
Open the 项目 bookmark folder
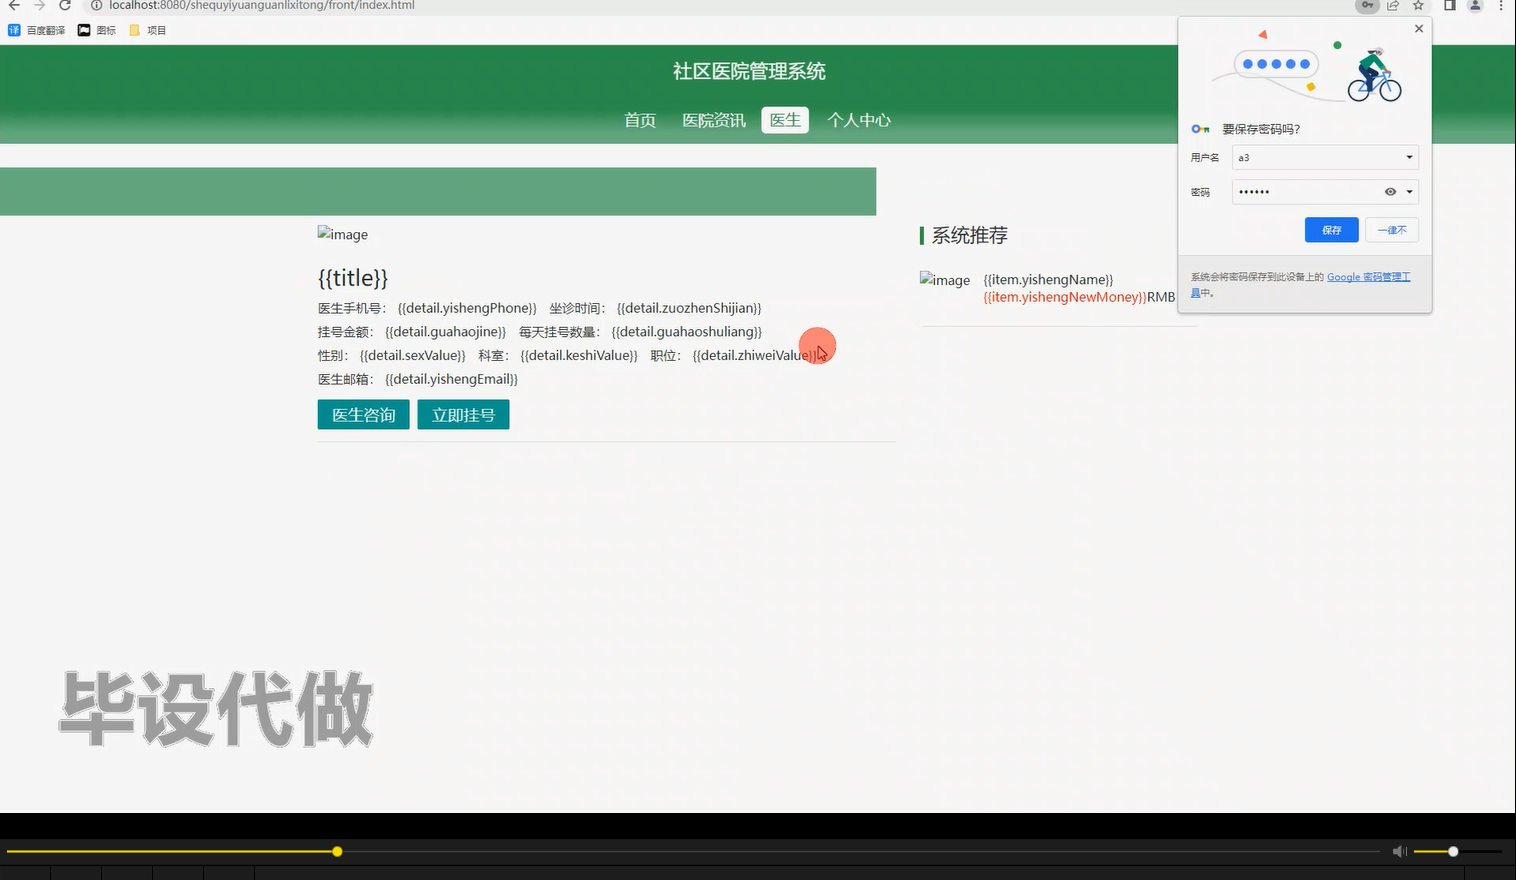point(148,29)
